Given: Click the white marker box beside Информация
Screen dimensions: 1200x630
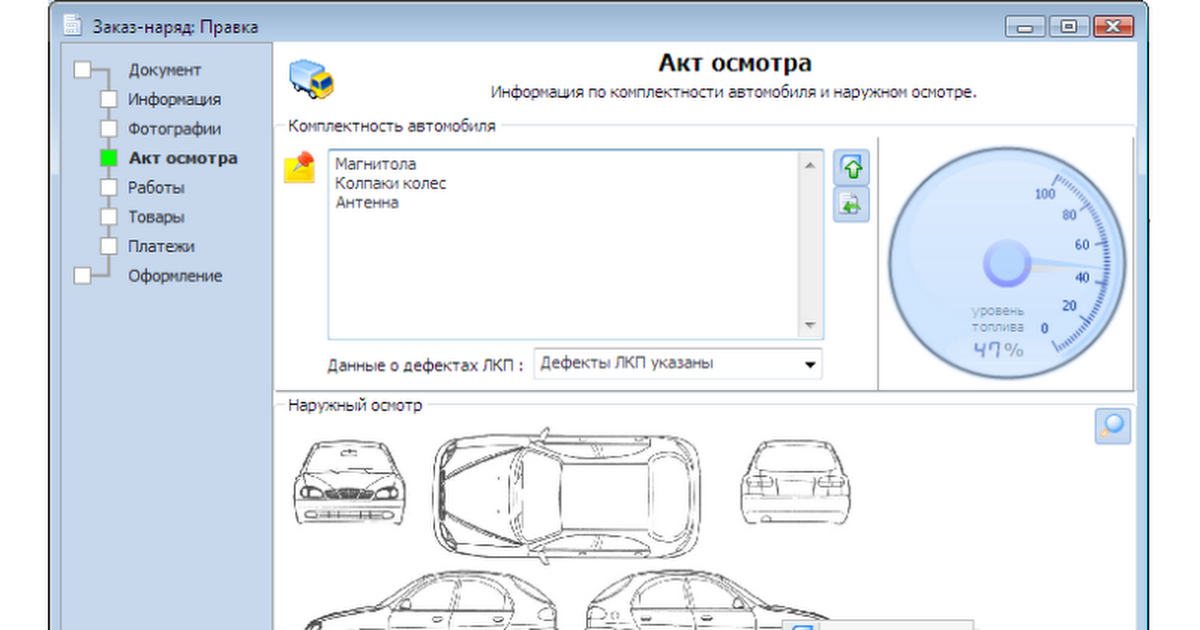Looking at the screenshot, I should pos(108,99).
